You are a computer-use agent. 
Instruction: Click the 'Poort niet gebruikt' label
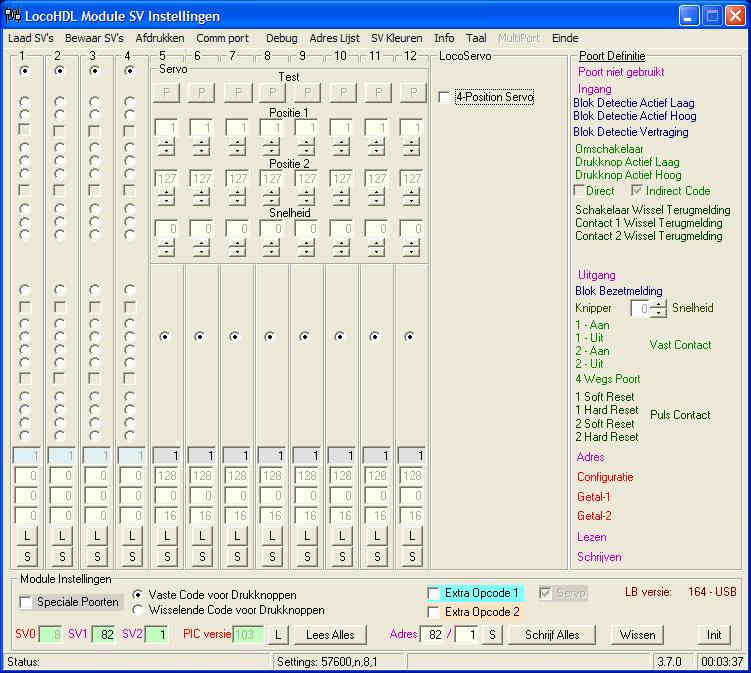(621, 72)
